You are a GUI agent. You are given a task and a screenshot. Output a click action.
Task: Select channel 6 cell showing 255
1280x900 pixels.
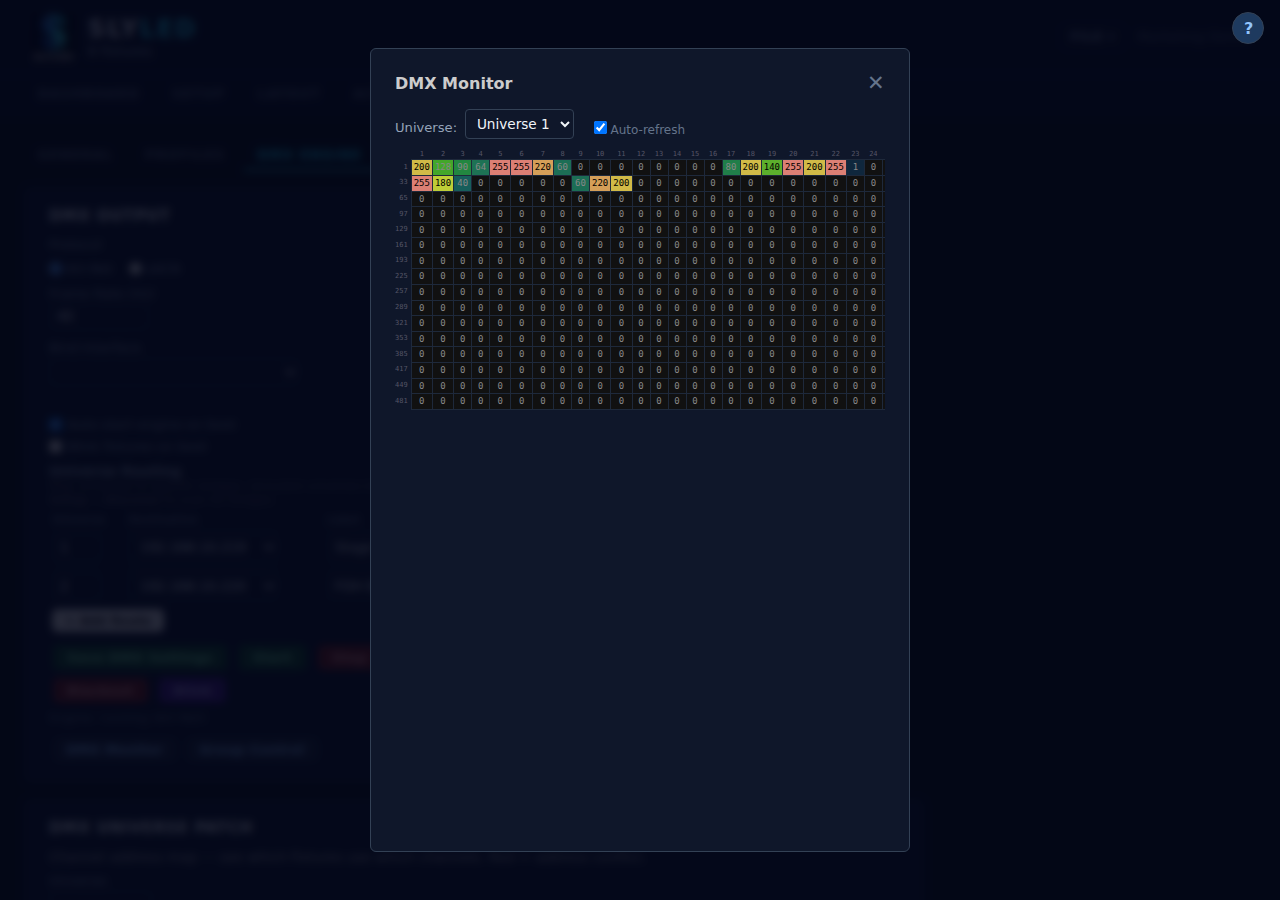click(x=521, y=168)
